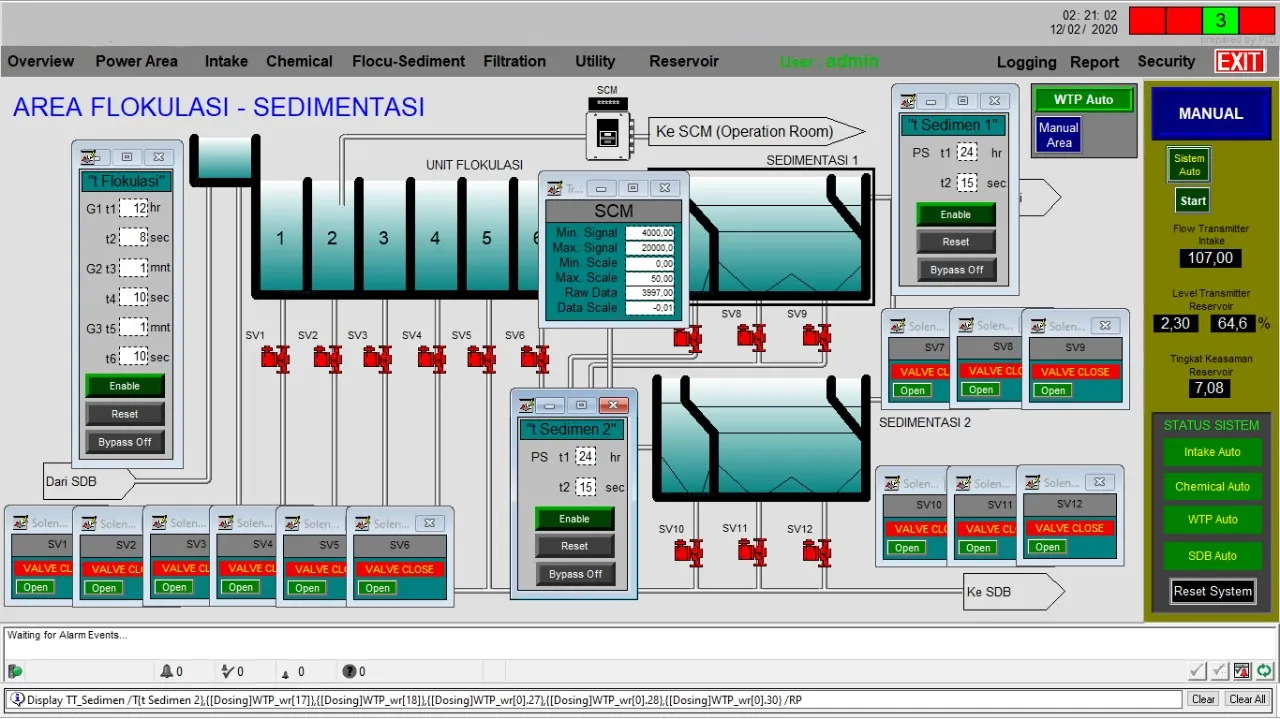This screenshot has height=719, width=1280.
Task: Click the Chemical Auto status button
Action: (1212, 487)
